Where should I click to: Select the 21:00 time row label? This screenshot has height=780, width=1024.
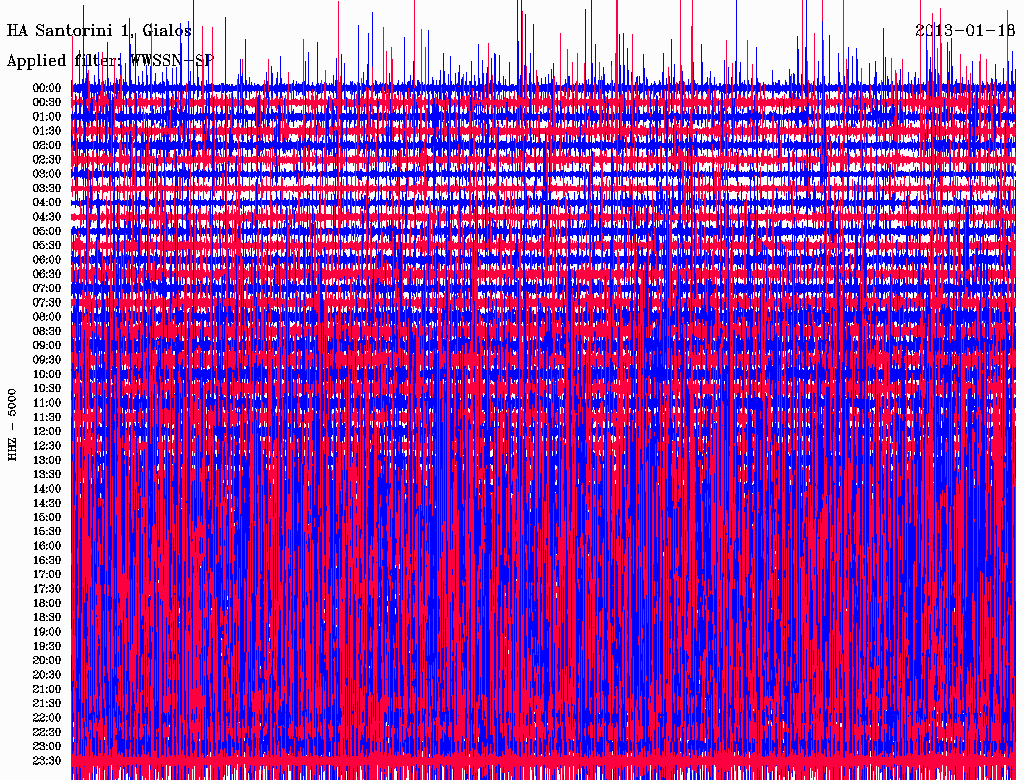(x=47, y=690)
